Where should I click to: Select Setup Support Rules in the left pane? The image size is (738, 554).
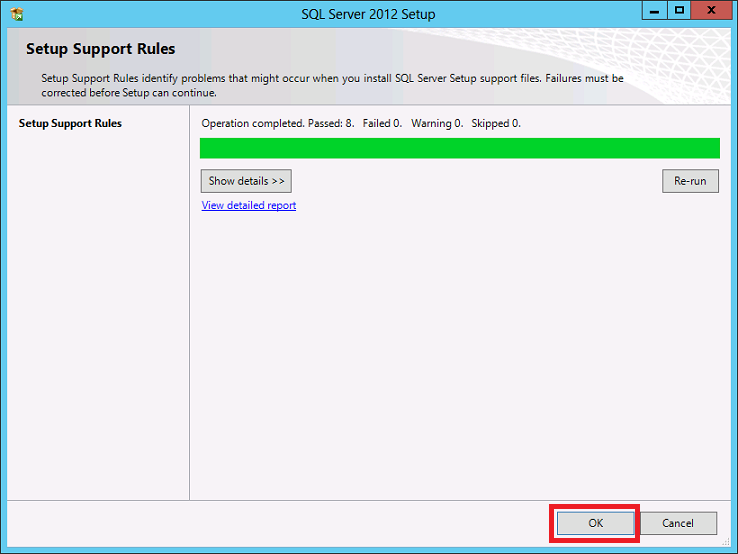tap(70, 123)
